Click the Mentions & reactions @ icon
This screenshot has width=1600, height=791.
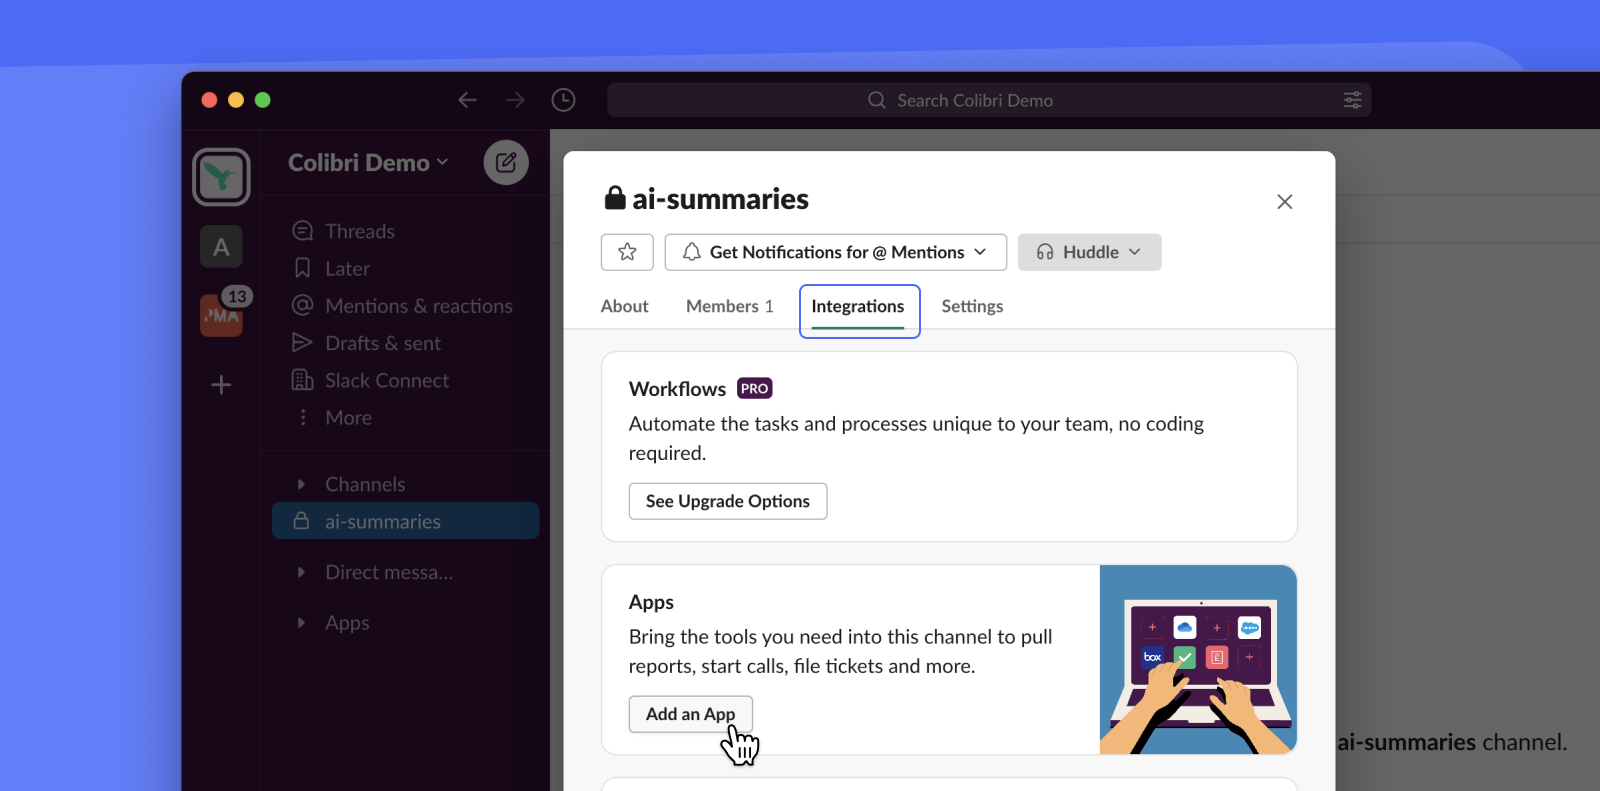pos(302,305)
